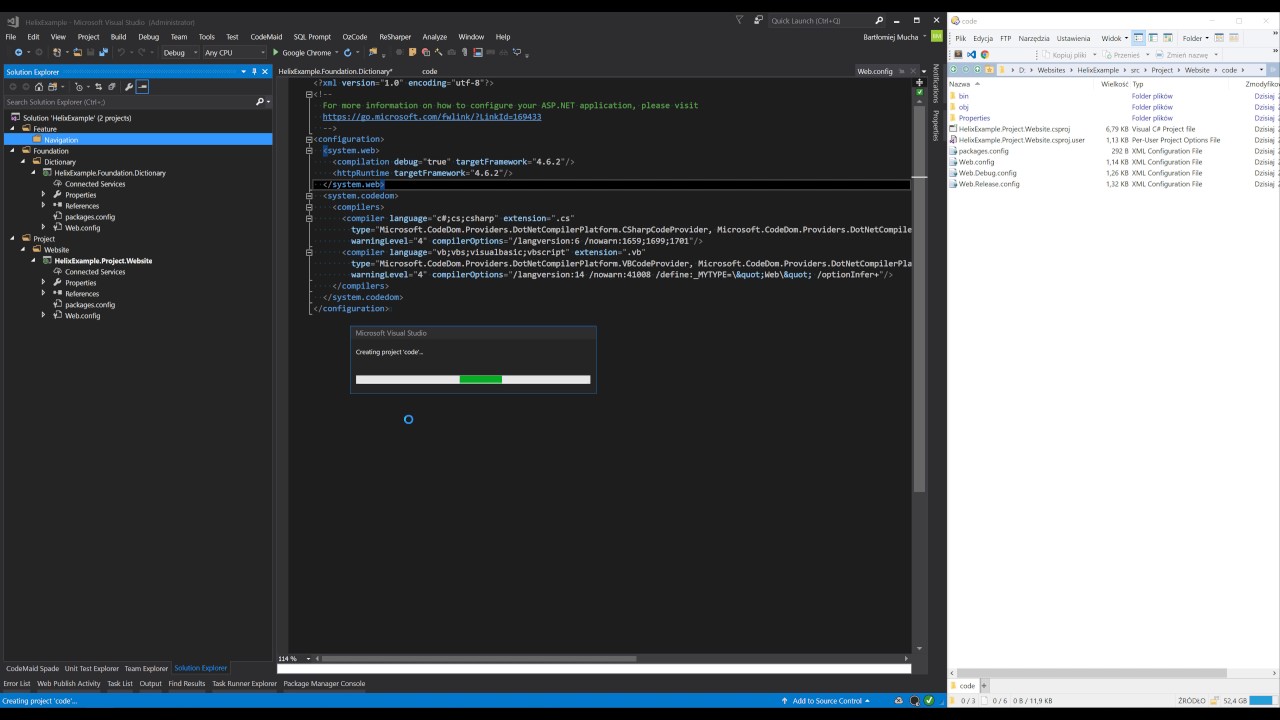
Task: Pin the Solution Explorer panel
Action: (254, 72)
